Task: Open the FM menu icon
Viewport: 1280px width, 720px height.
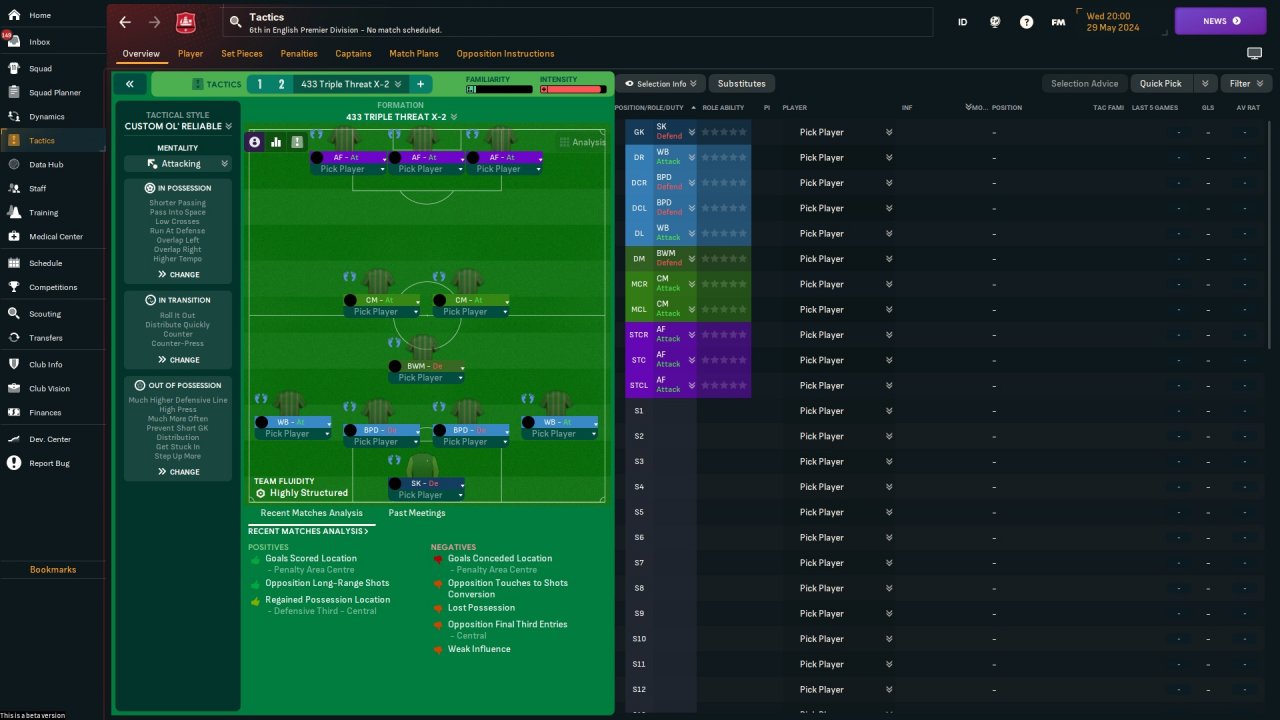Action: pyautogui.click(x=1058, y=22)
